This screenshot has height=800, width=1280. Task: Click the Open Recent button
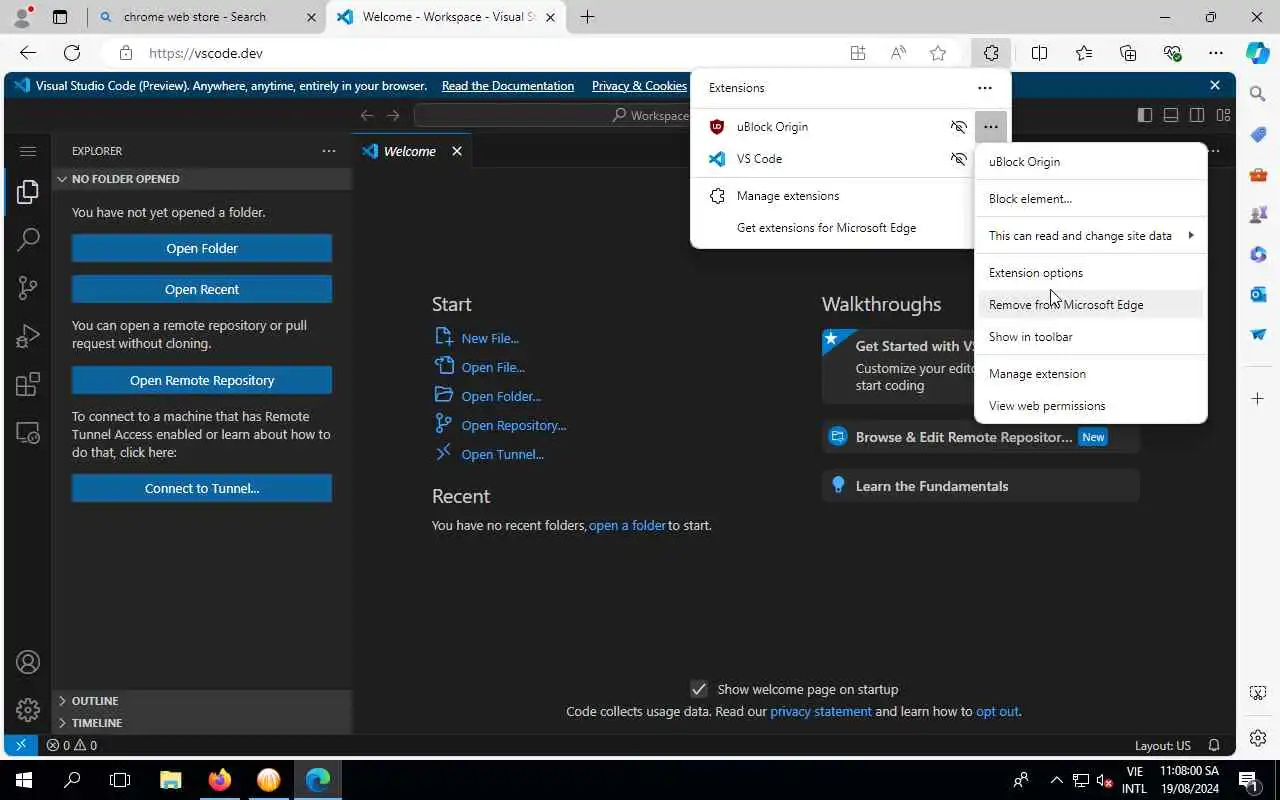202,289
